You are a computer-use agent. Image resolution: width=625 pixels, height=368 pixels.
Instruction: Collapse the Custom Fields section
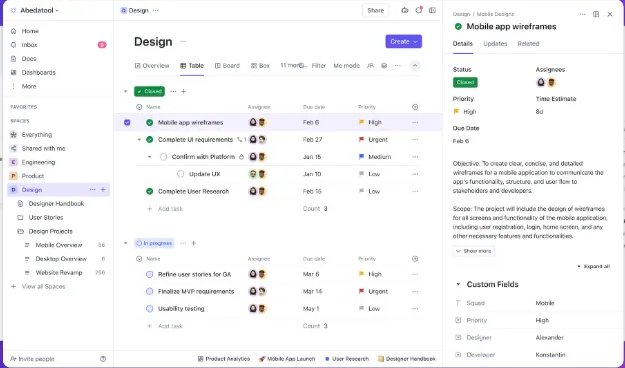tap(458, 284)
